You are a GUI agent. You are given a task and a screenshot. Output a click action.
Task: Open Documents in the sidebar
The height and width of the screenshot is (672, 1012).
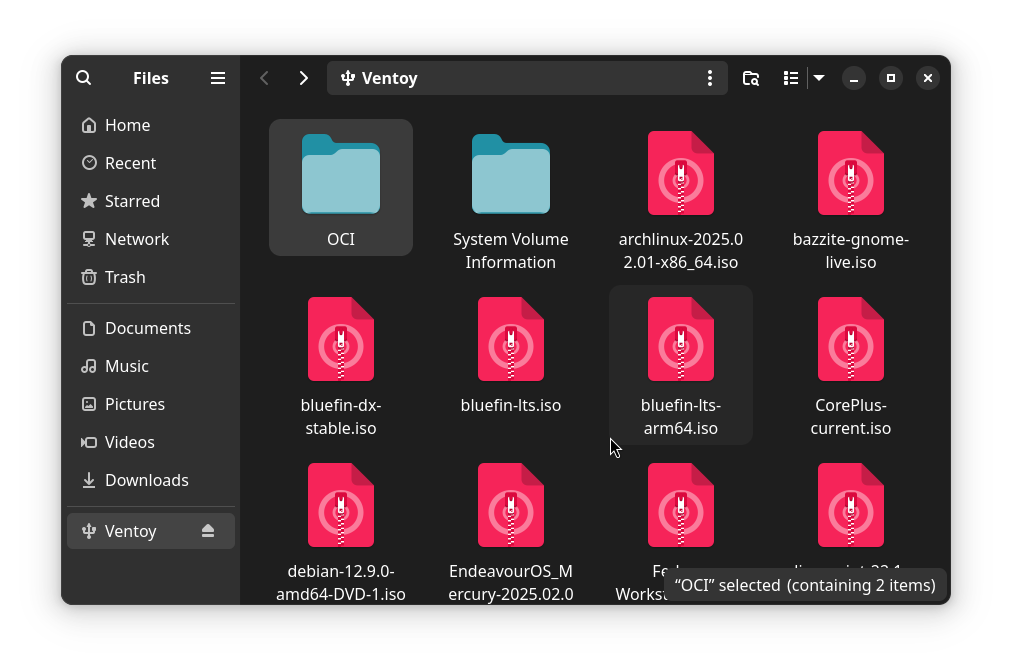click(x=151, y=329)
